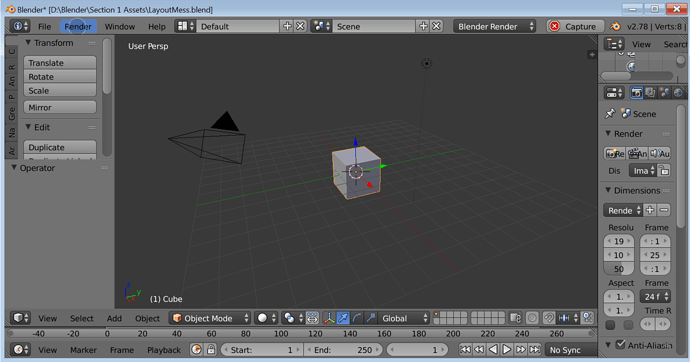Open the Blender Render engine dropdown

495,26
